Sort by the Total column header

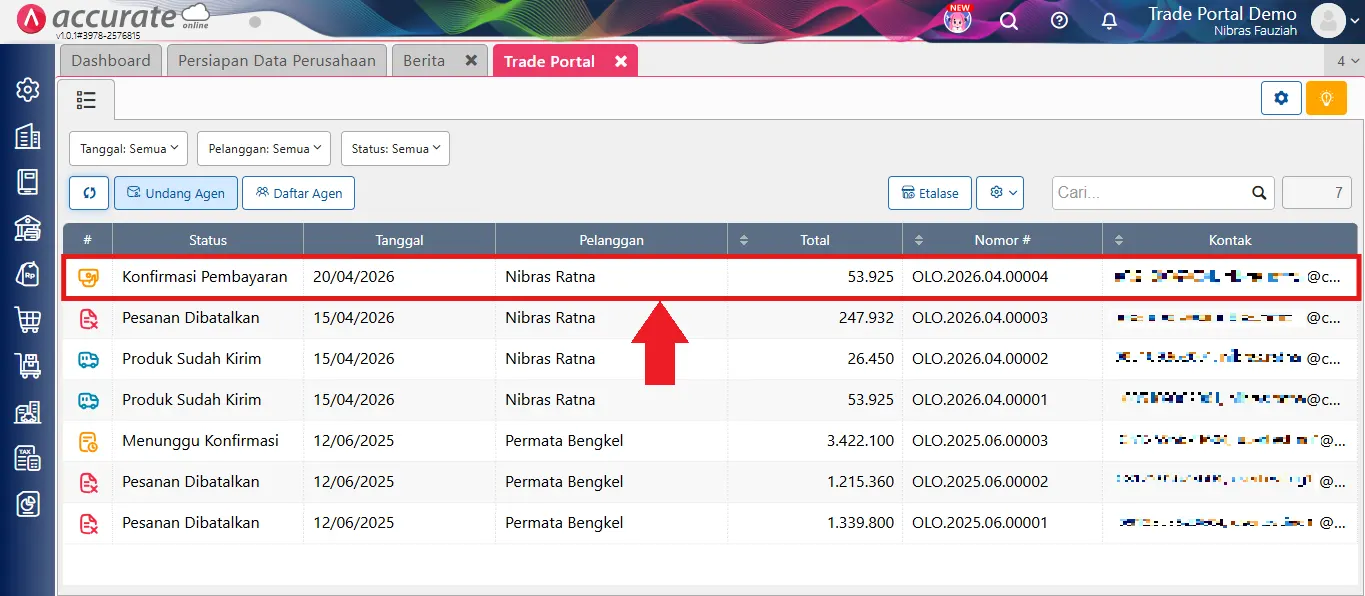(815, 240)
